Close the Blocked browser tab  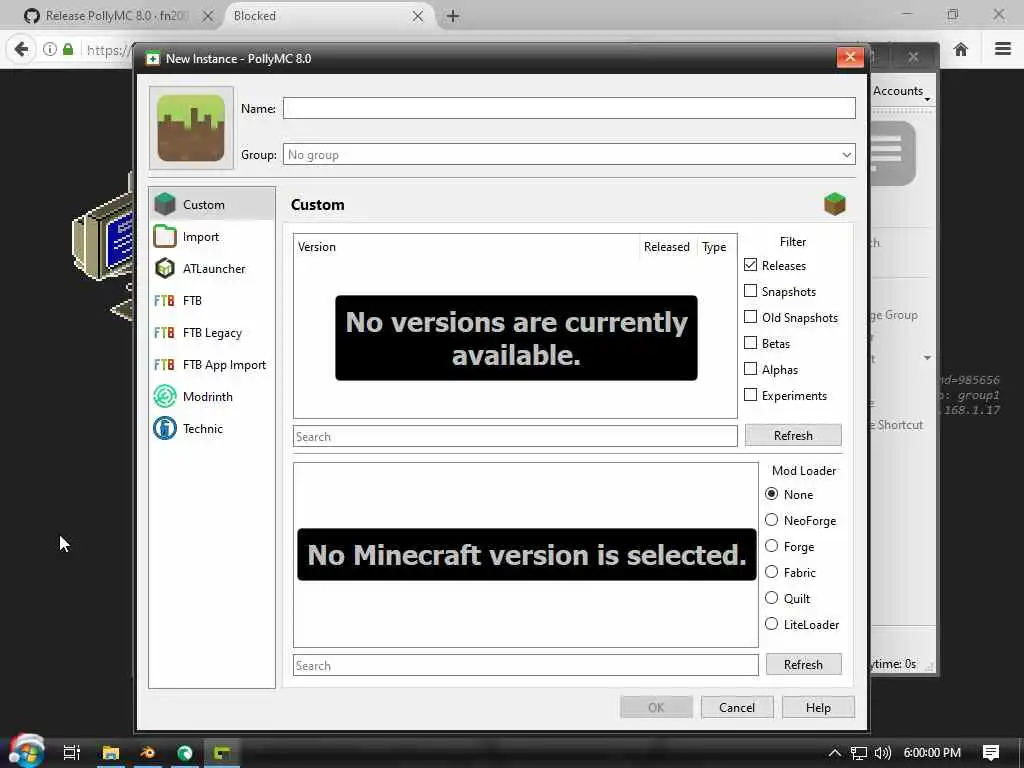click(418, 16)
